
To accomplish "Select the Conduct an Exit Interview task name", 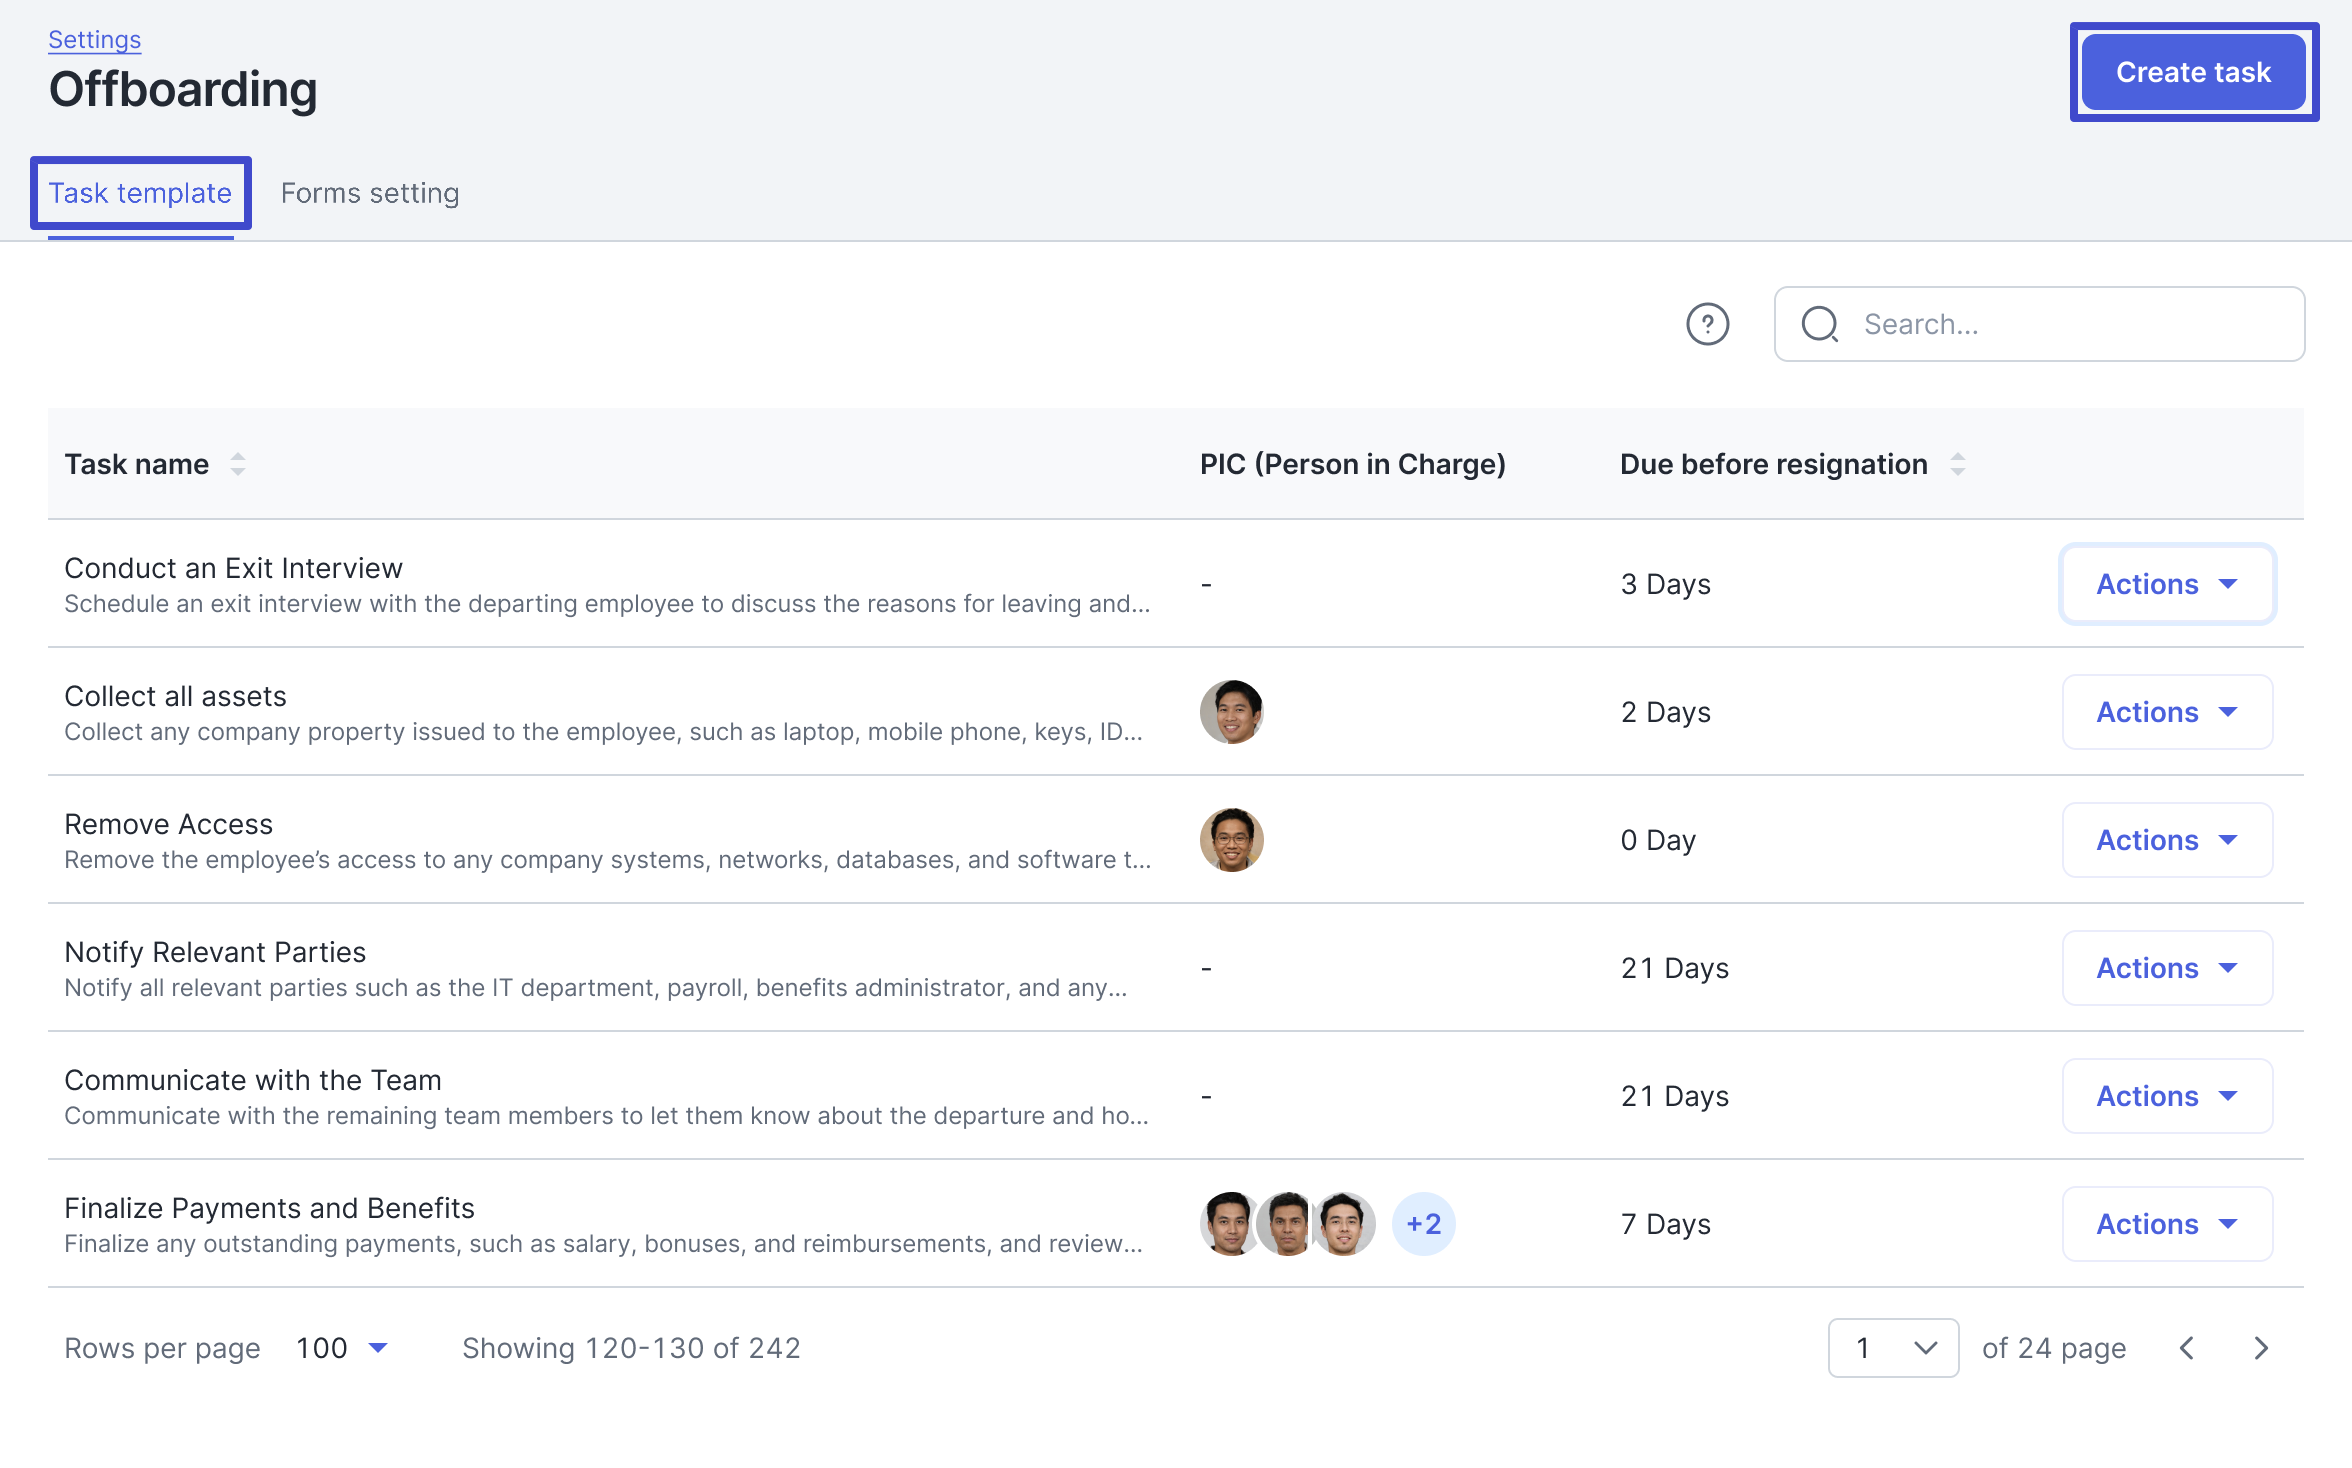I will [x=233, y=568].
